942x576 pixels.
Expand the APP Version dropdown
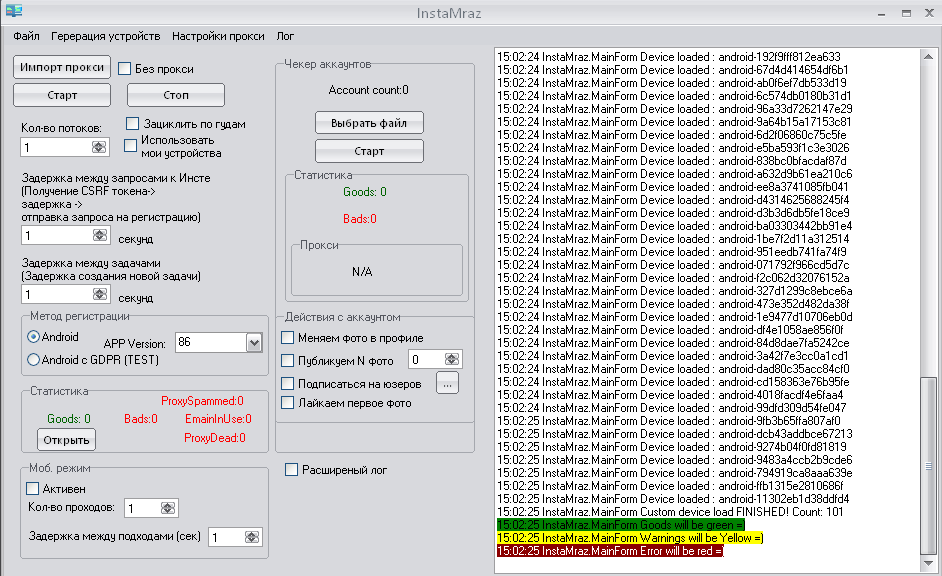tap(253, 343)
